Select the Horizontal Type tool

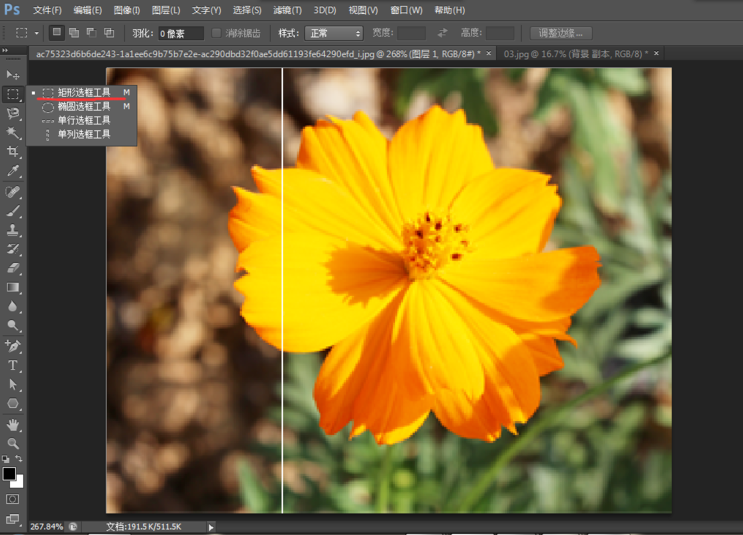pyautogui.click(x=13, y=366)
